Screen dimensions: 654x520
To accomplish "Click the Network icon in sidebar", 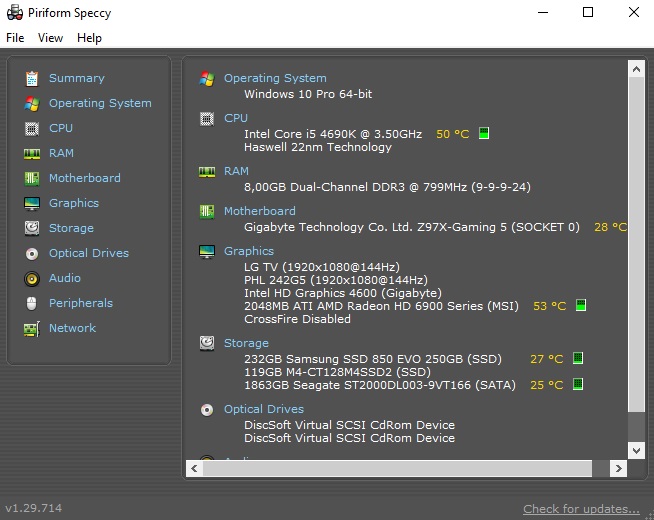I will coord(31,328).
